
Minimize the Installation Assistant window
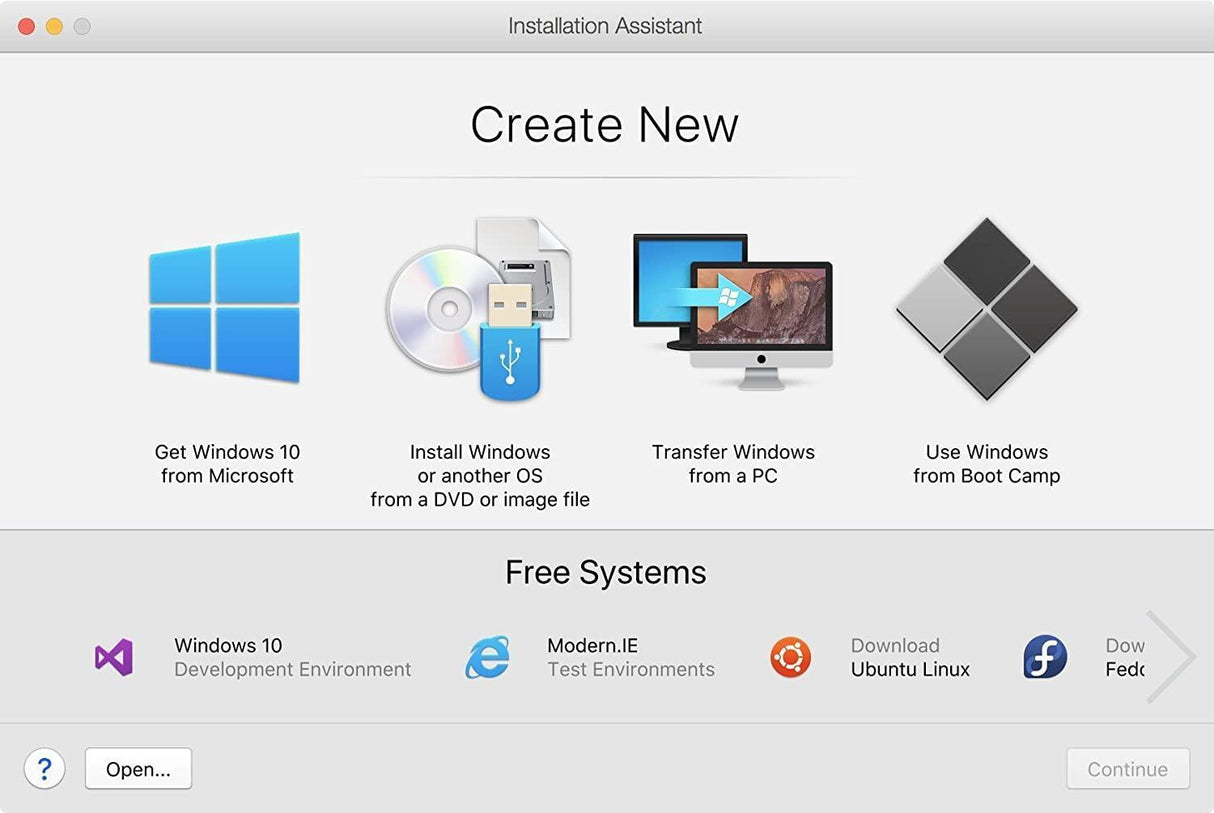[x=52, y=26]
